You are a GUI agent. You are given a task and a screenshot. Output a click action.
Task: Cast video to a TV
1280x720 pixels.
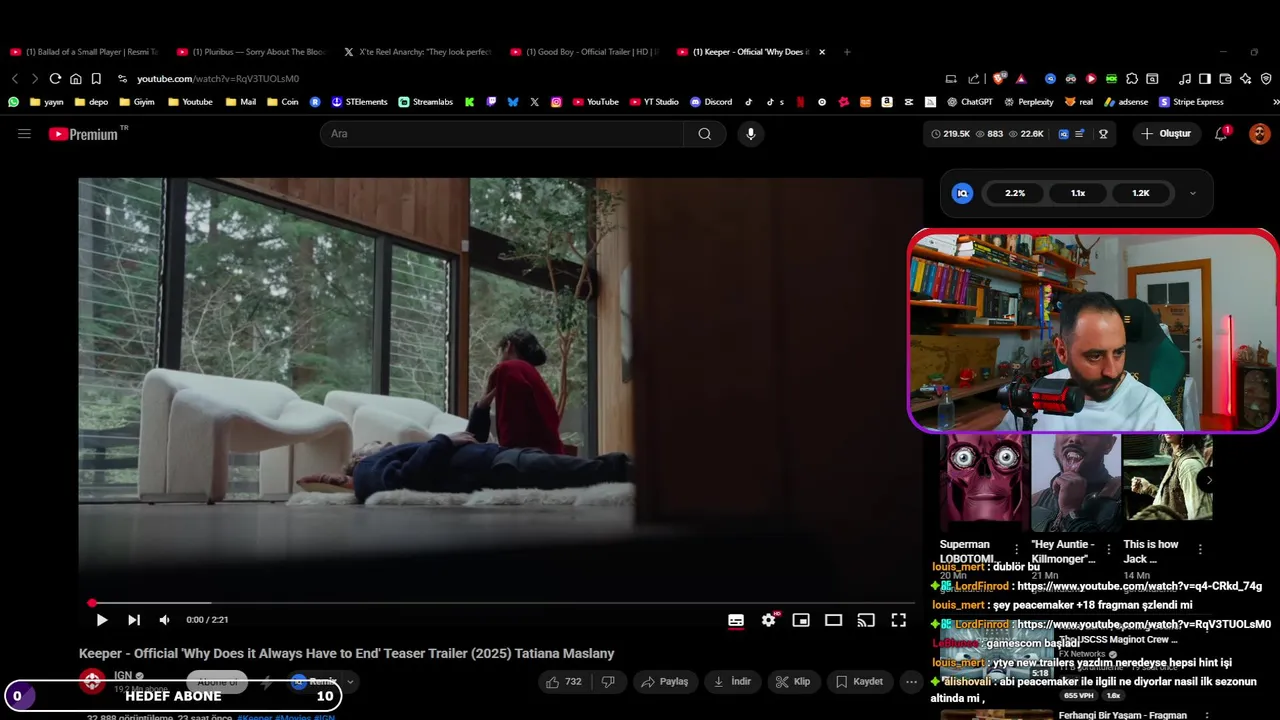(866, 620)
